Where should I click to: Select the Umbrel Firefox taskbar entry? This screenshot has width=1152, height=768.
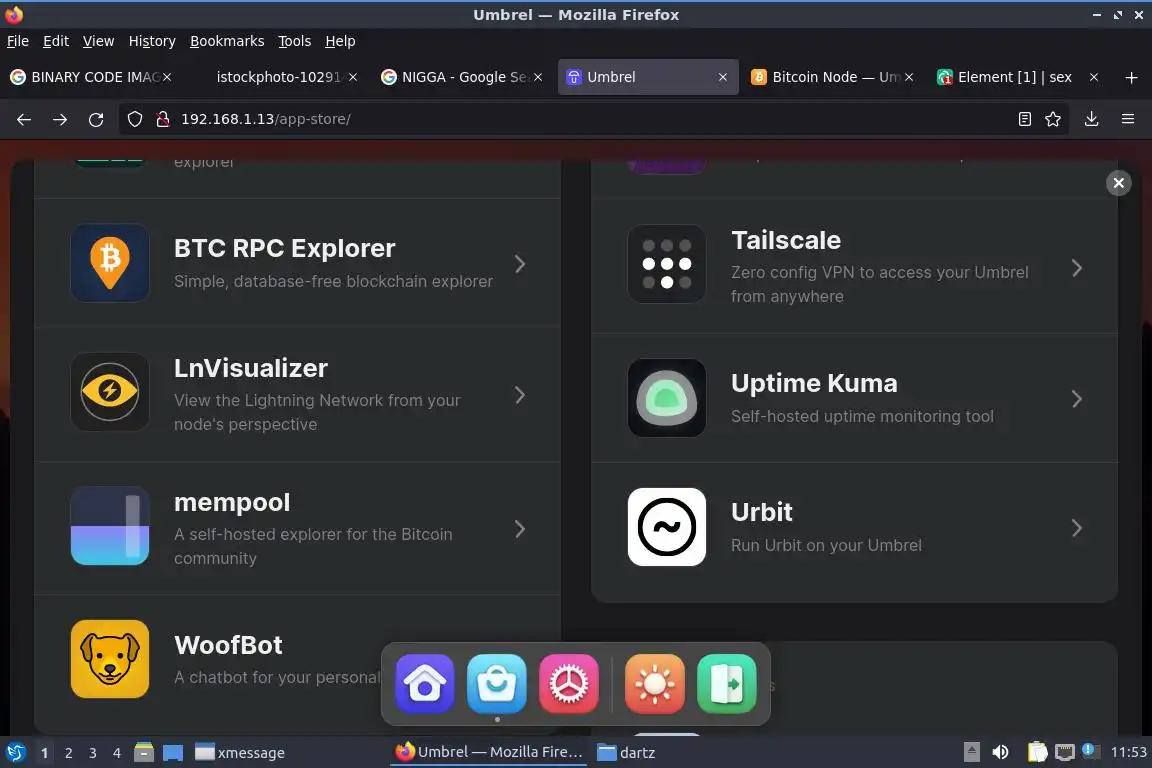click(489, 752)
